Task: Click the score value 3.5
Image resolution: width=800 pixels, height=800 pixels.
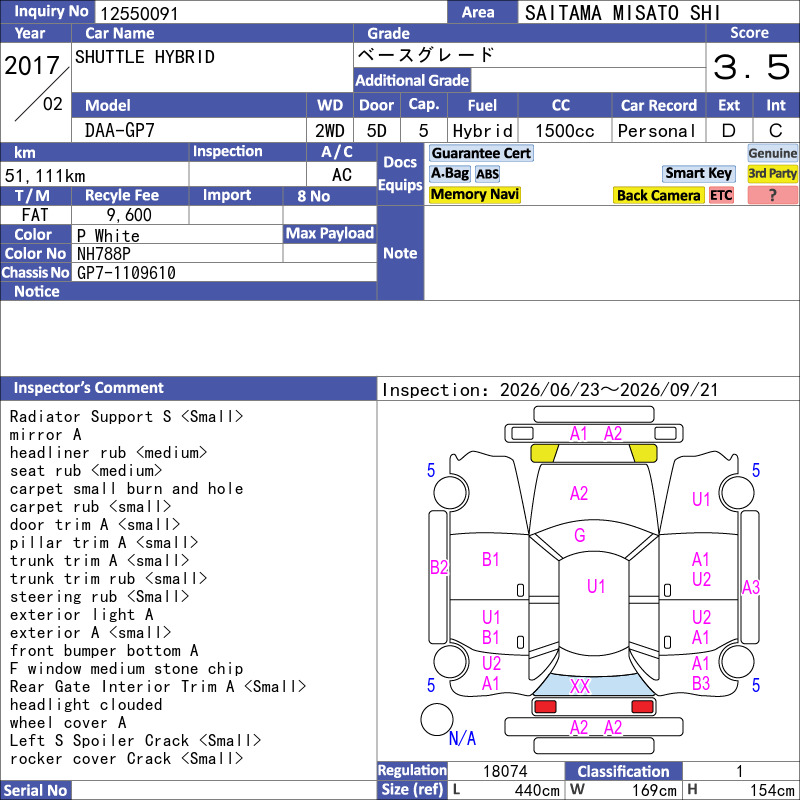Action: [x=751, y=67]
